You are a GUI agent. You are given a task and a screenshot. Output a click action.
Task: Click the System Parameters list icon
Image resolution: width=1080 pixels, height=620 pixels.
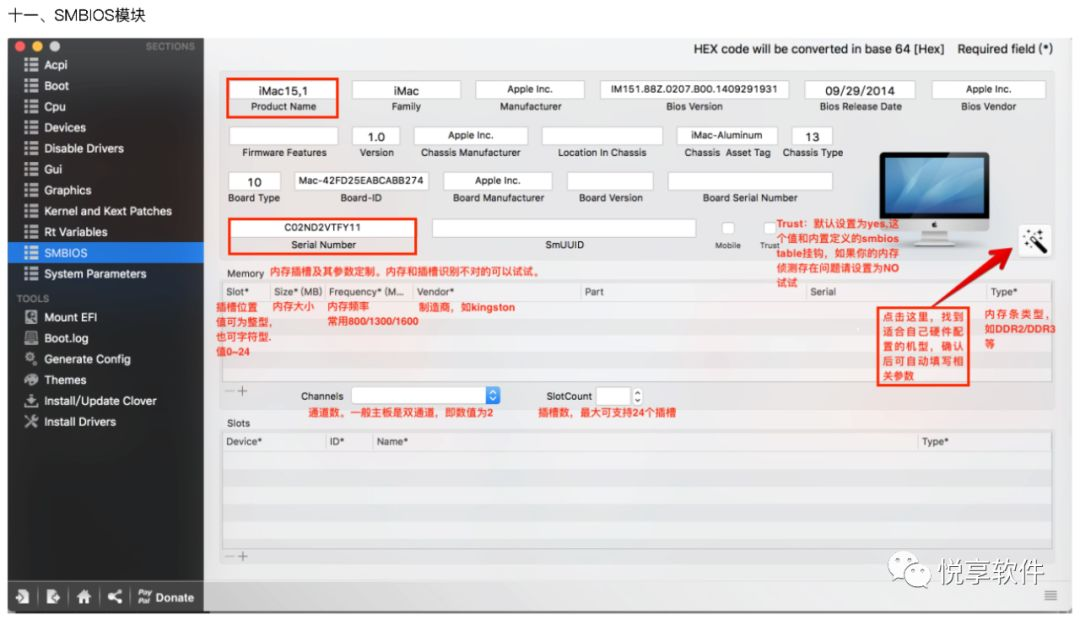tap(31, 273)
